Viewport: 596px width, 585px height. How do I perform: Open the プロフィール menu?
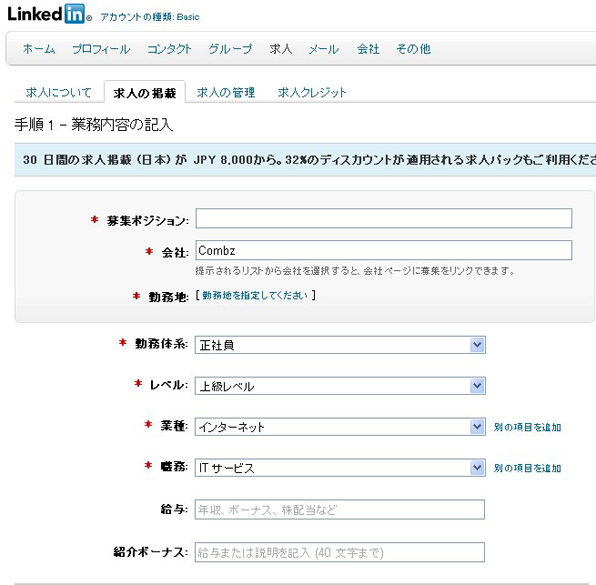pos(101,49)
